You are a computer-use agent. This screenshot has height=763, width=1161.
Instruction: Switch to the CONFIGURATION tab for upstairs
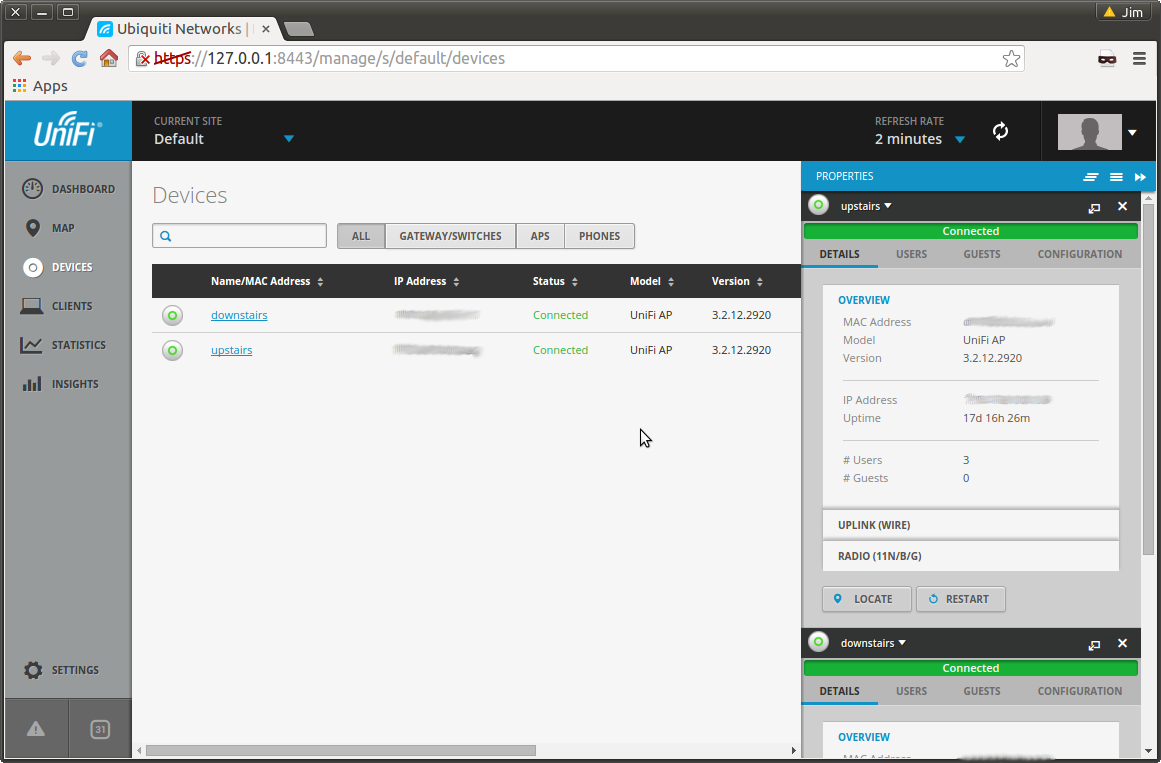click(1079, 254)
